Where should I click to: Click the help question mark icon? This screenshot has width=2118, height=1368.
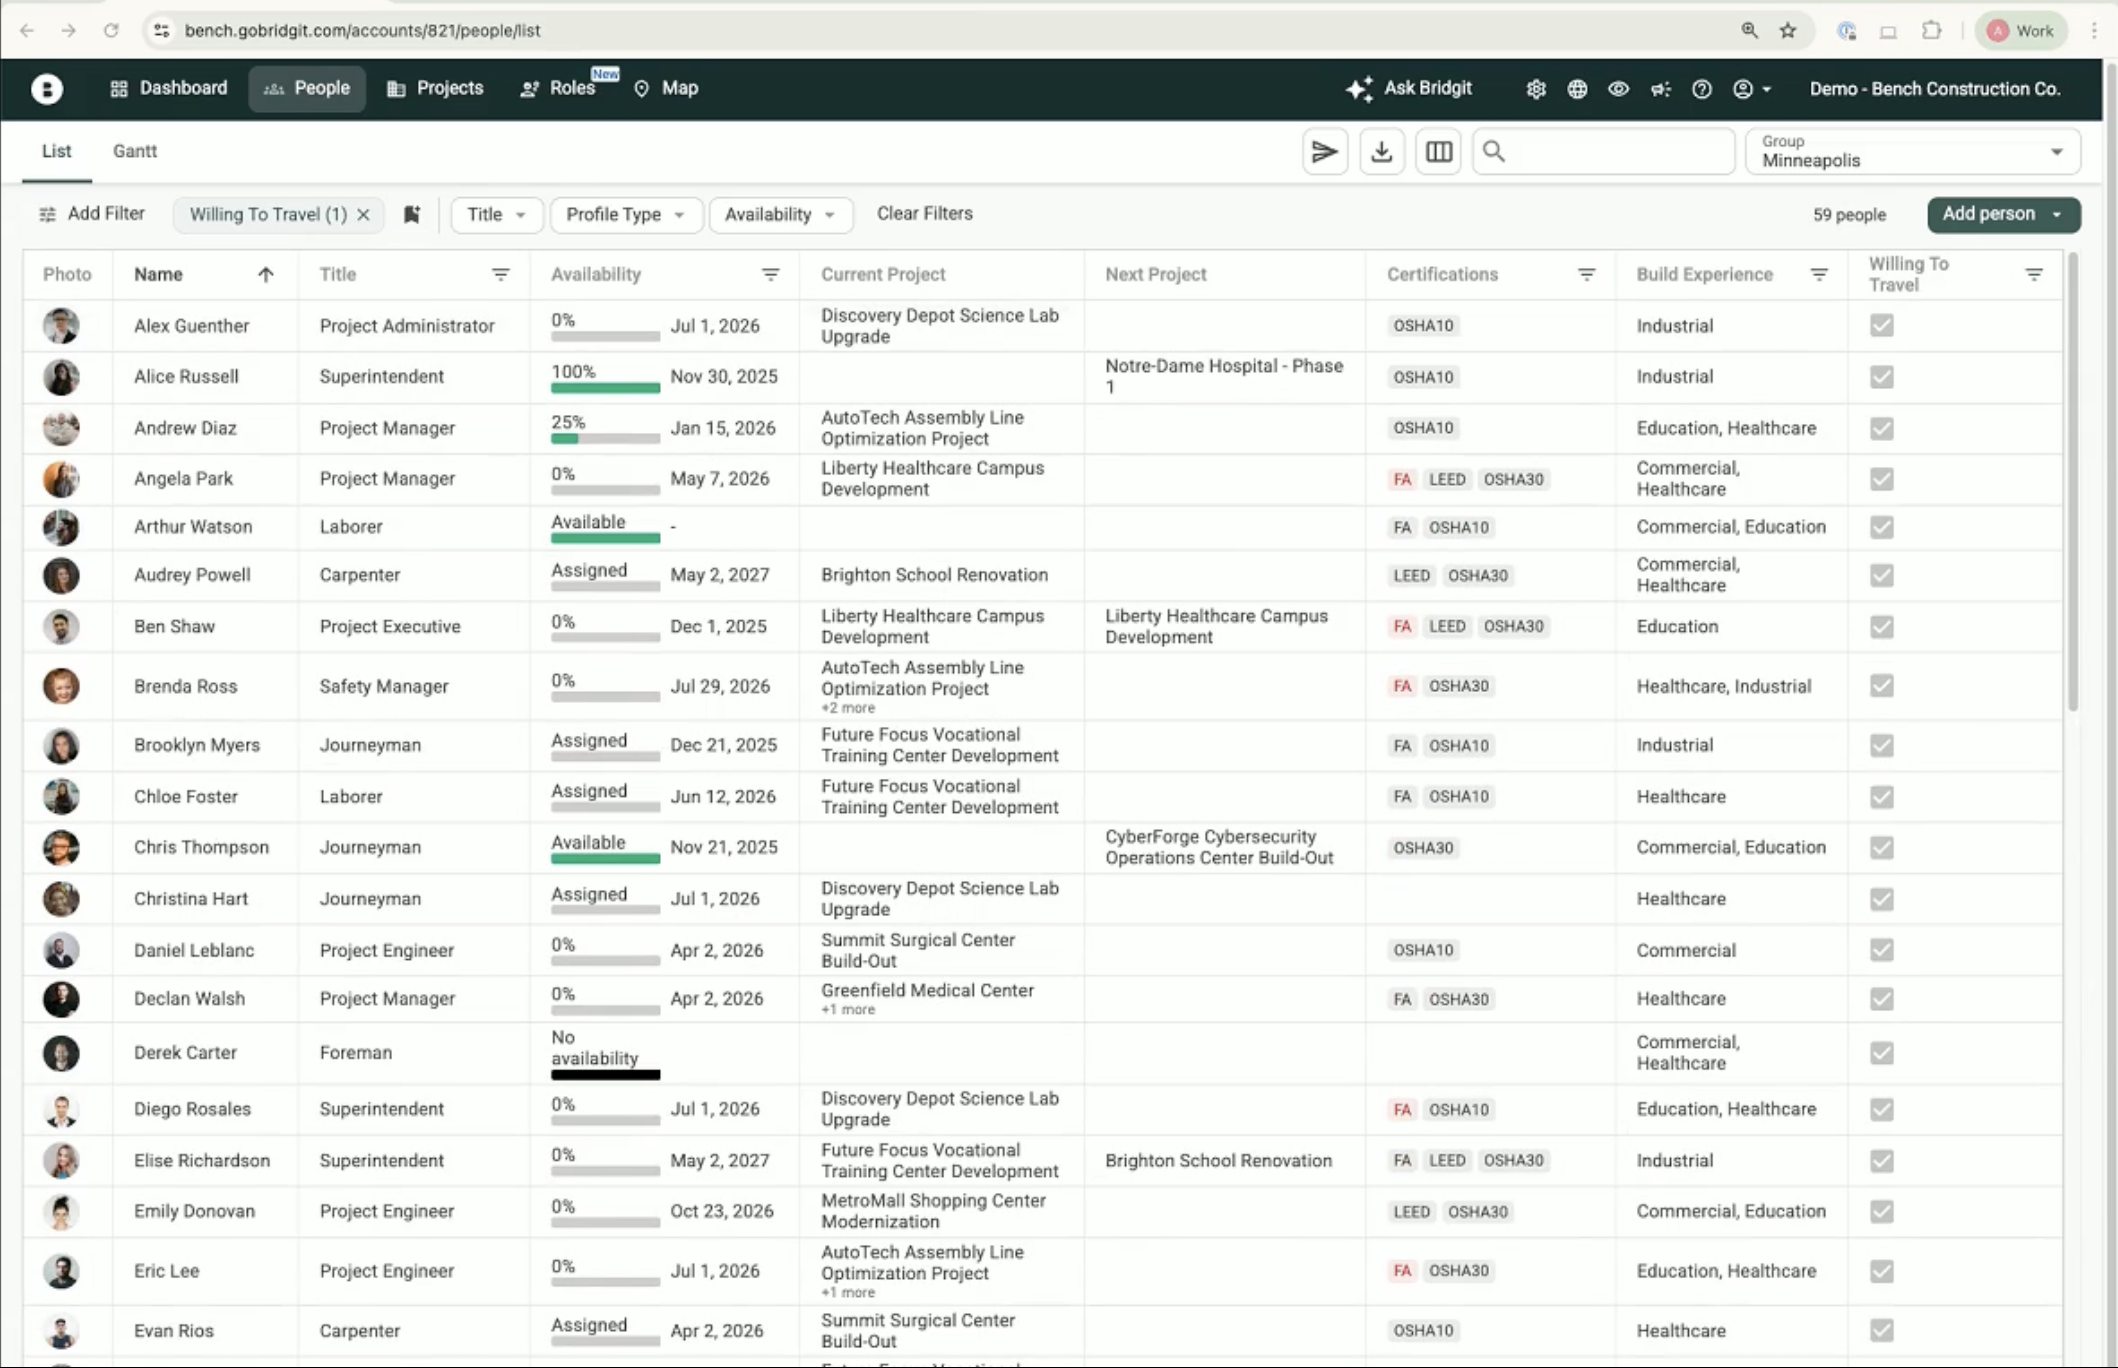[x=1701, y=89]
